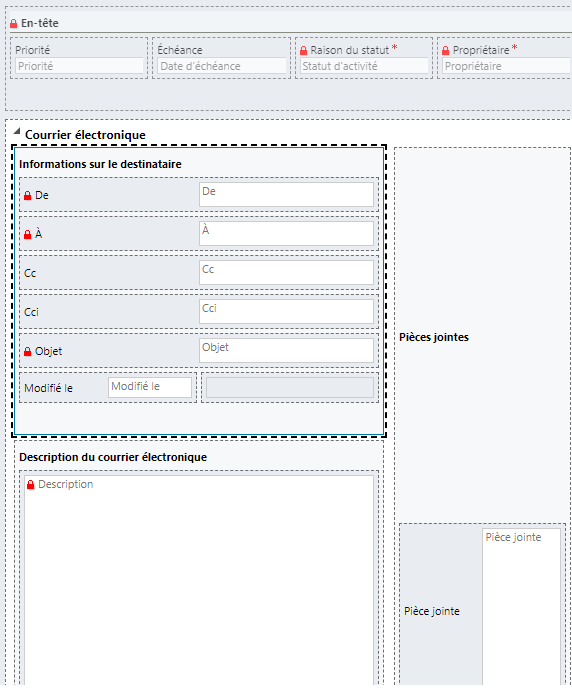Select the Description du courrier électronique heading

pyautogui.click(x=113, y=457)
